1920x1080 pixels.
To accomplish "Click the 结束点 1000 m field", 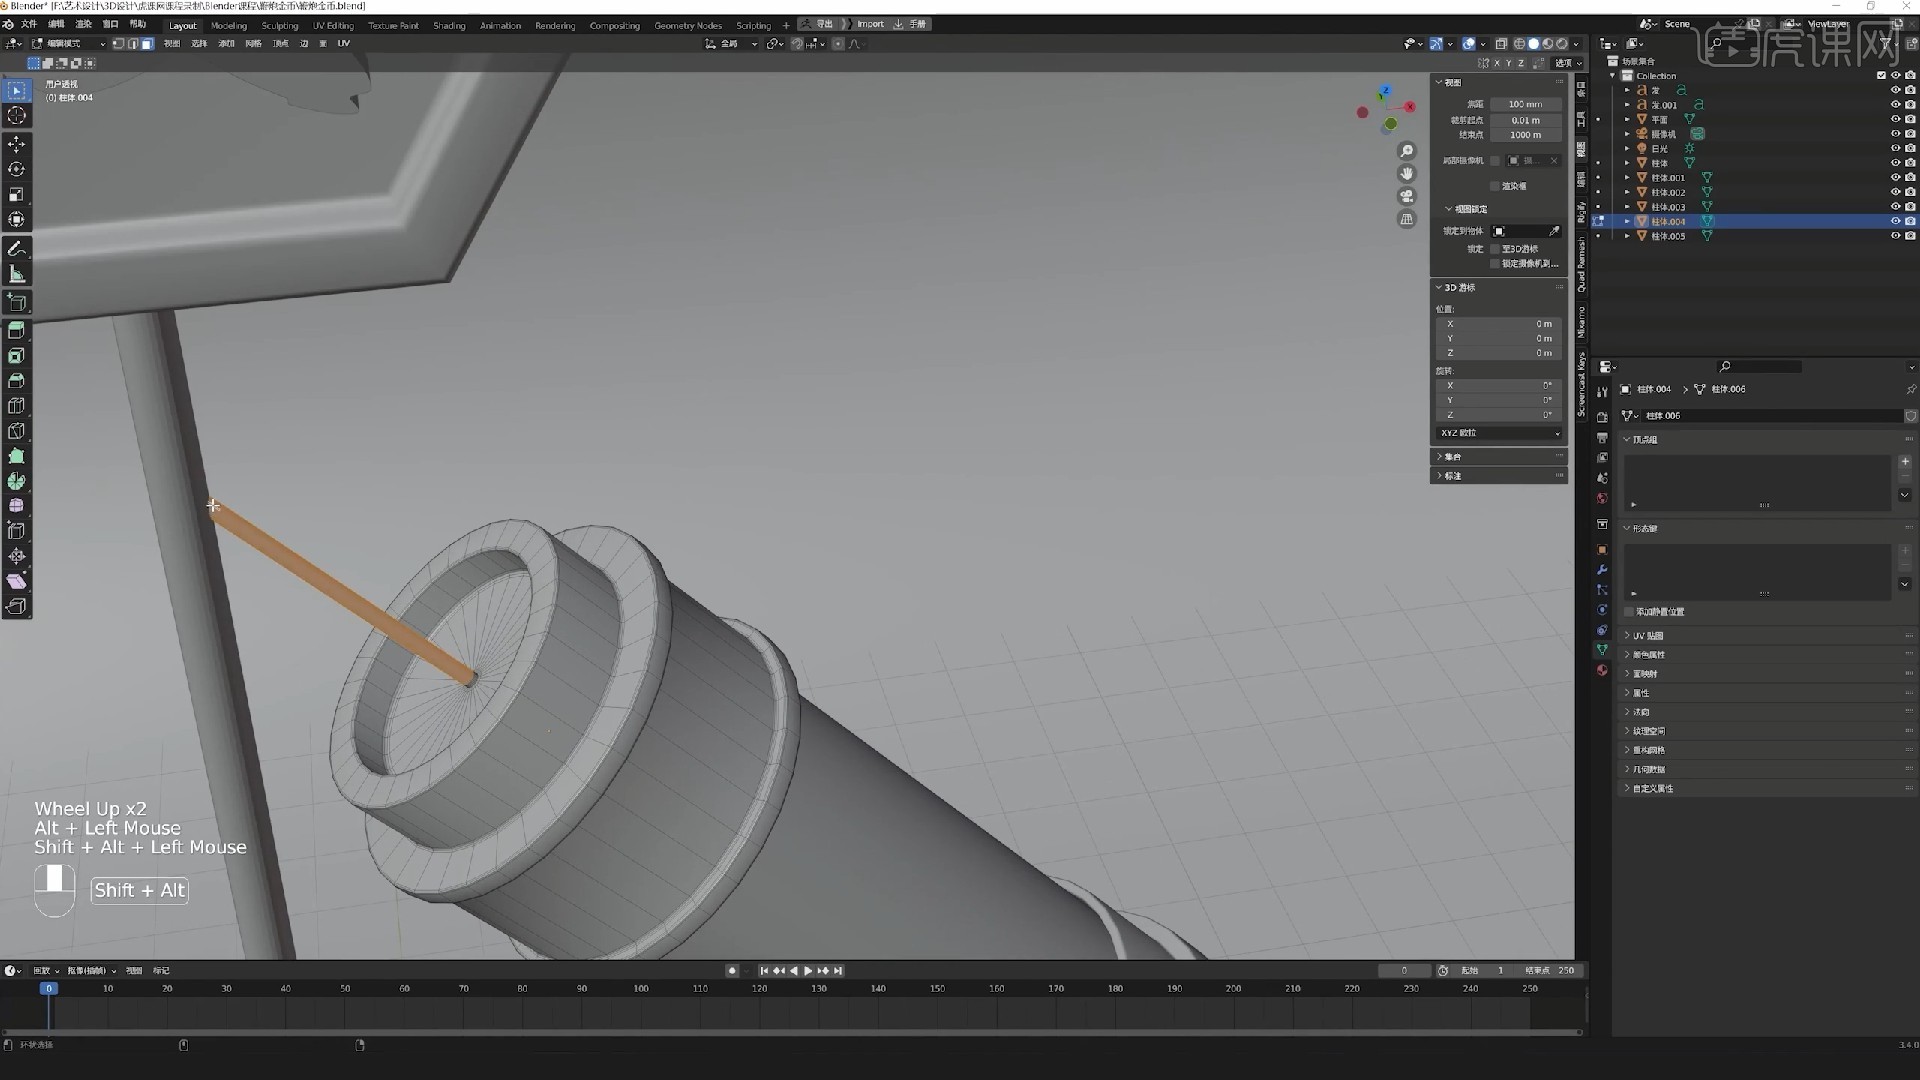I will click(1525, 135).
